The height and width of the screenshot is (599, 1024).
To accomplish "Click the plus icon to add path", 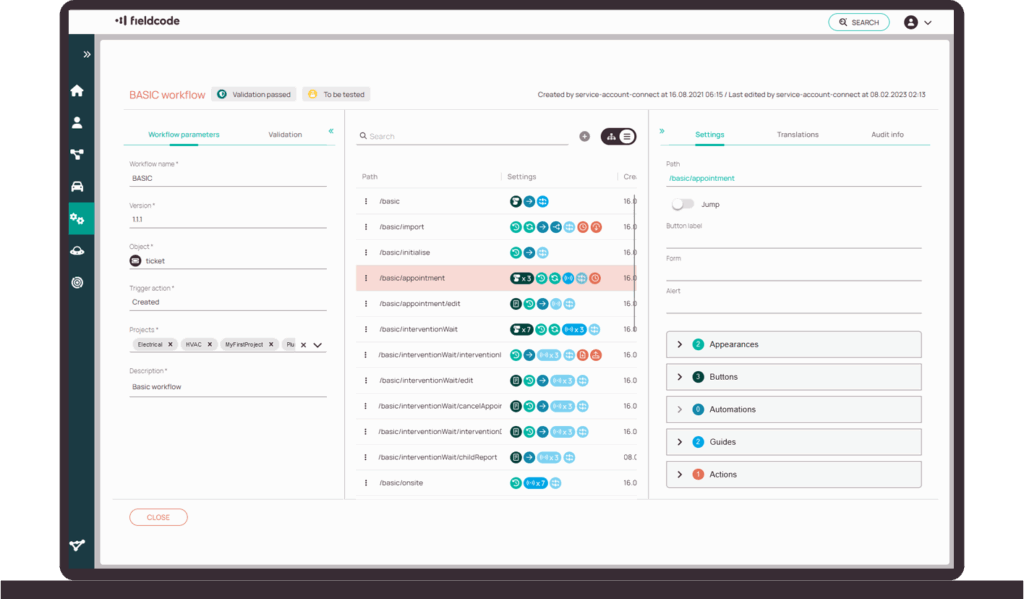I will point(585,136).
